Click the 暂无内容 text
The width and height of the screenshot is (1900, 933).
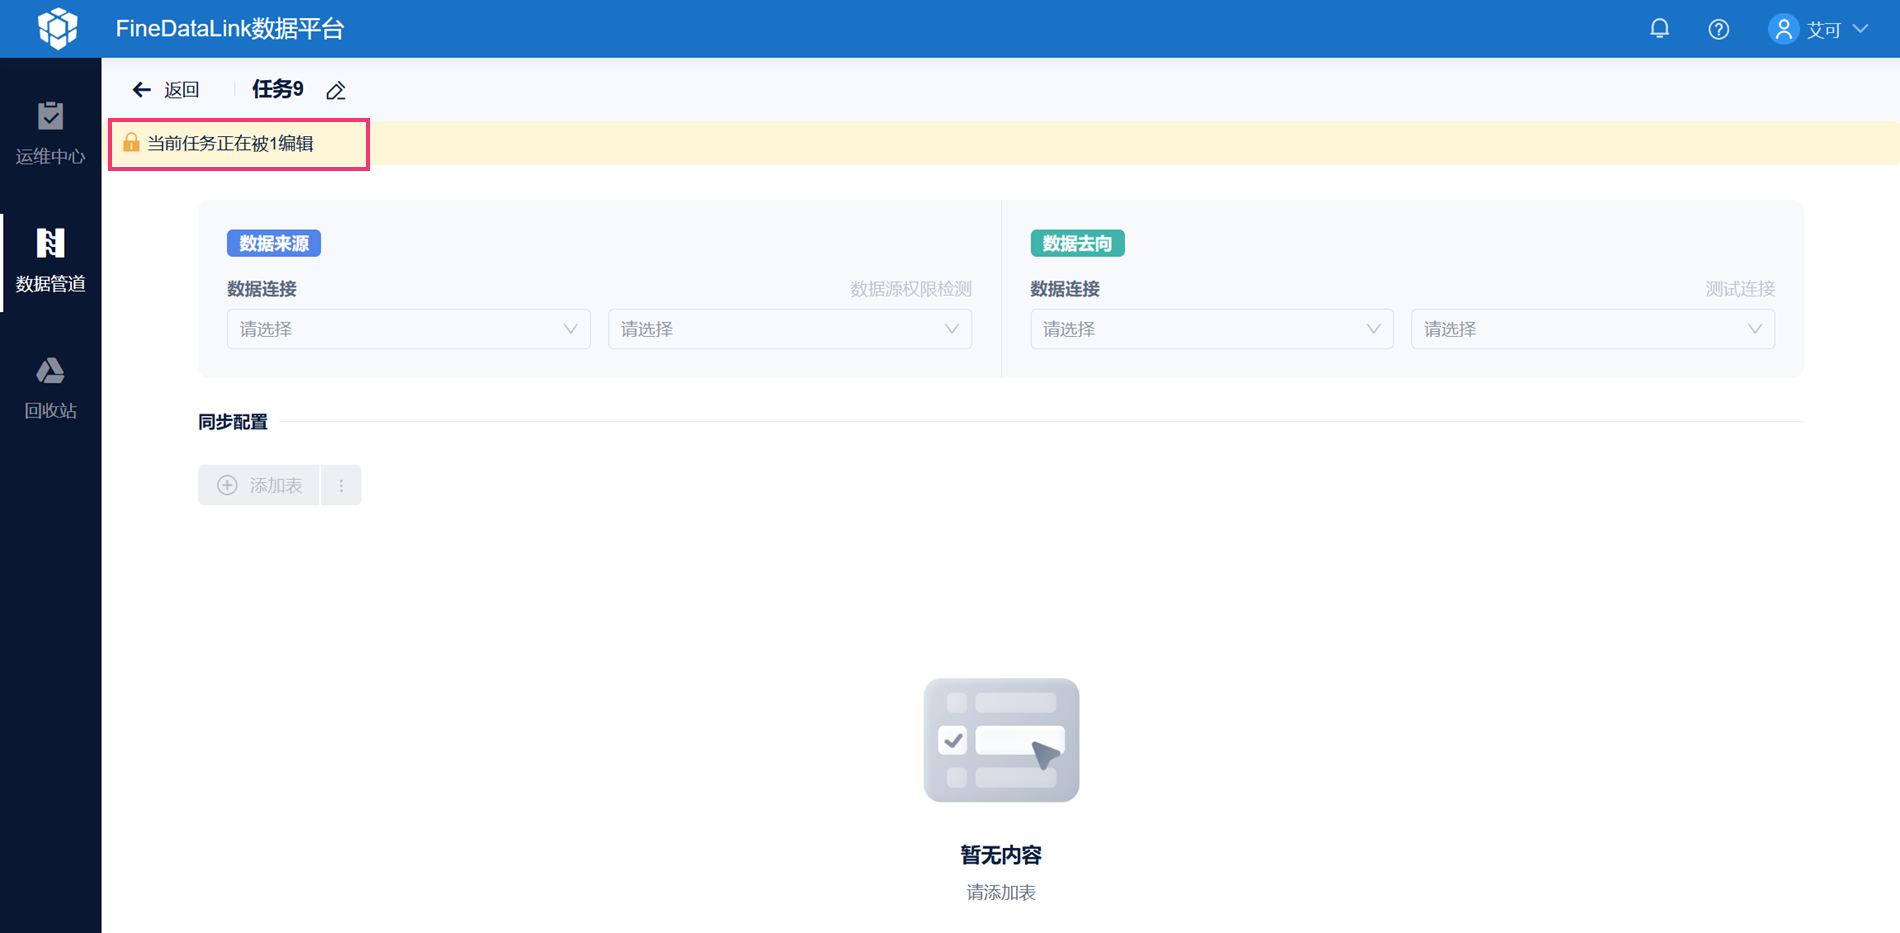[1001, 855]
